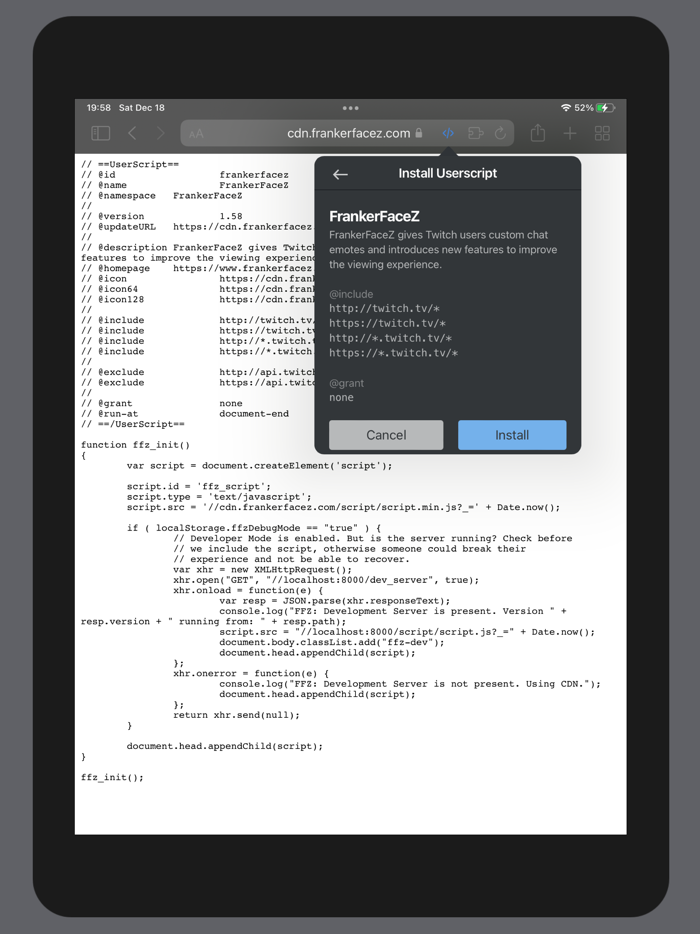Tap the popup's http://*.twitch.tv/* include line
Viewport: 700px width, 934px height.
[x=390, y=338]
